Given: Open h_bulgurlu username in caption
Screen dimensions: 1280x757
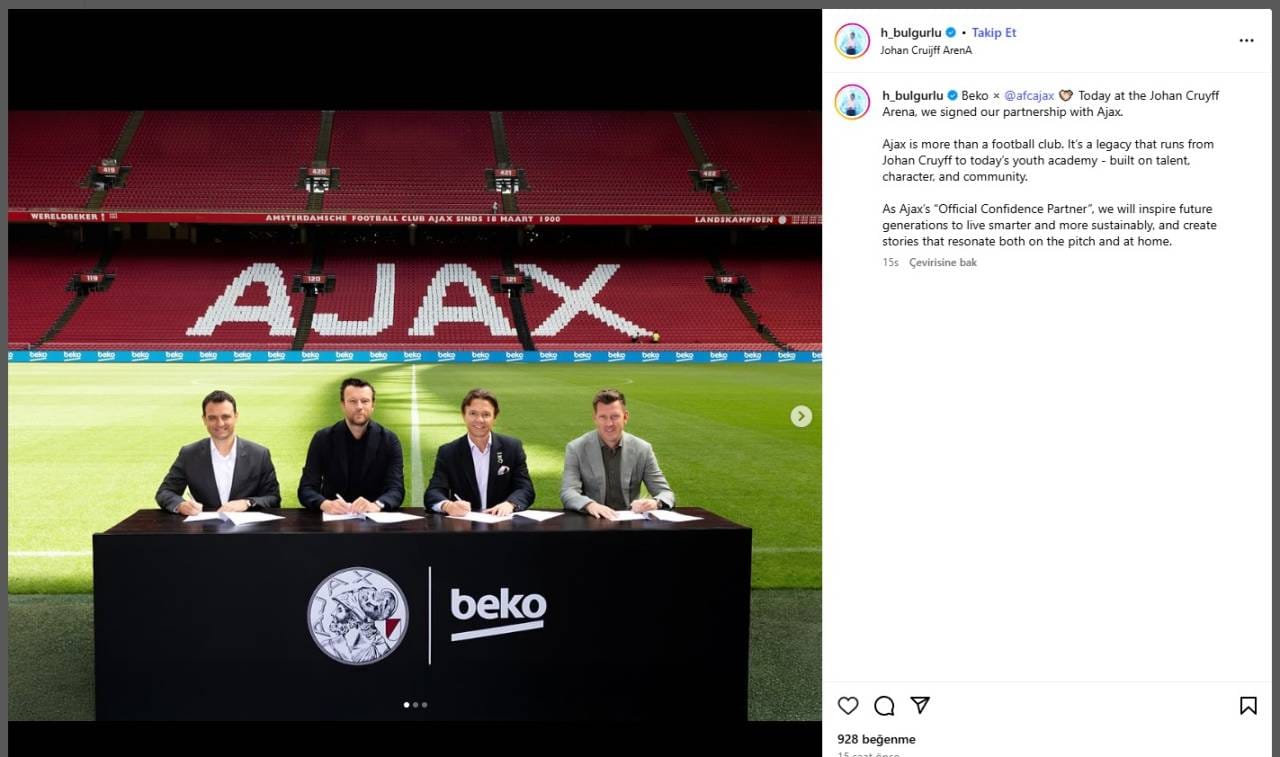Looking at the screenshot, I should tap(913, 96).
